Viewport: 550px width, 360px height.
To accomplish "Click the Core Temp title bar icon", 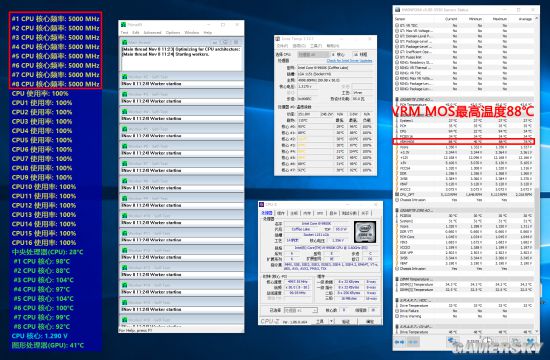I will [x=278, y=39].
